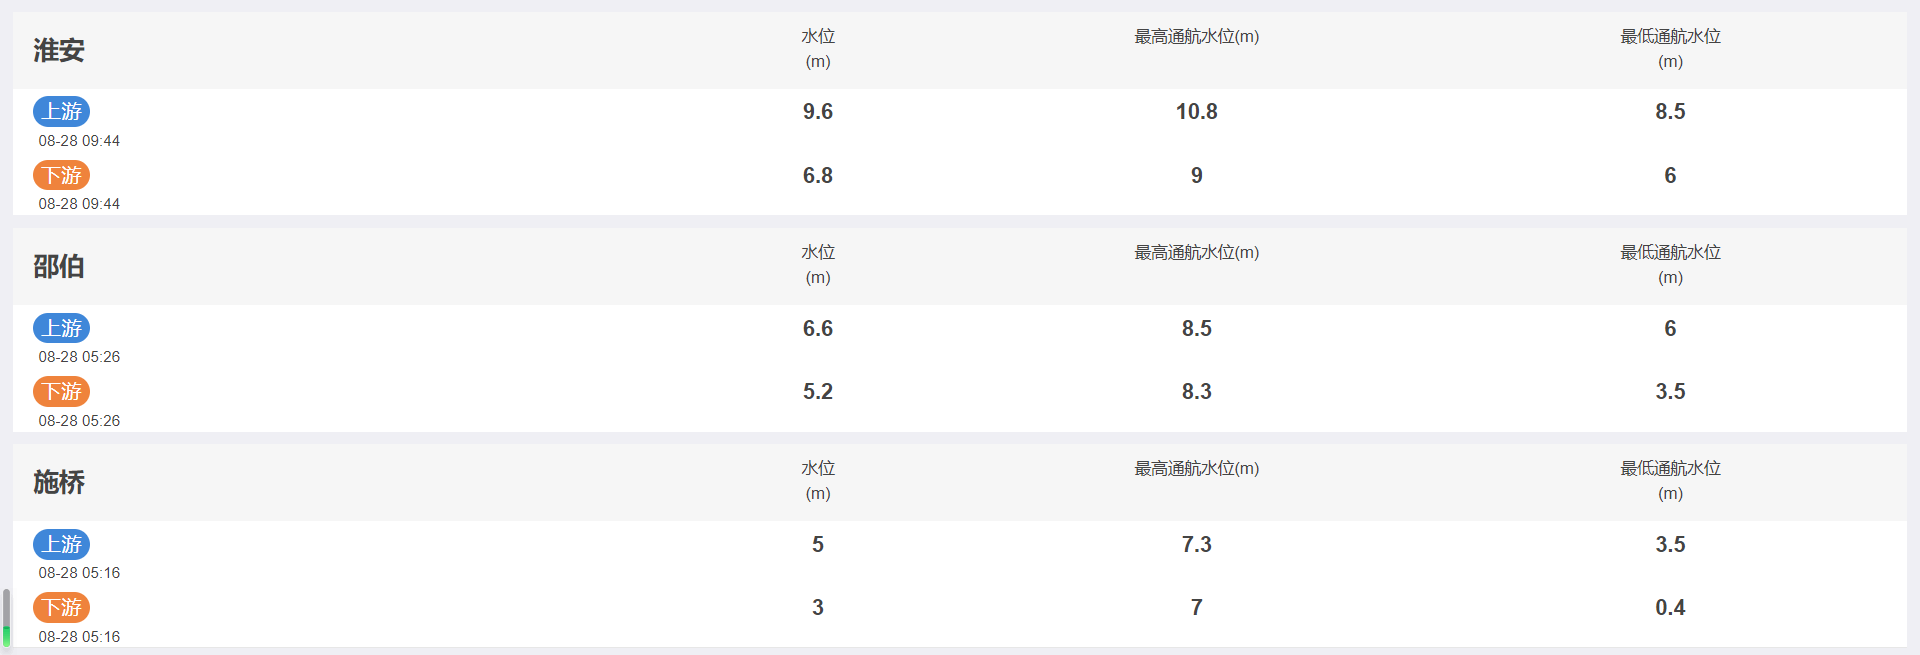This screenshot has width=1920, height=655.
Task: Click the 08-28 09:44 timestamp under 淮安 上游
Action: pyautogui.click(x=79, y=141)
